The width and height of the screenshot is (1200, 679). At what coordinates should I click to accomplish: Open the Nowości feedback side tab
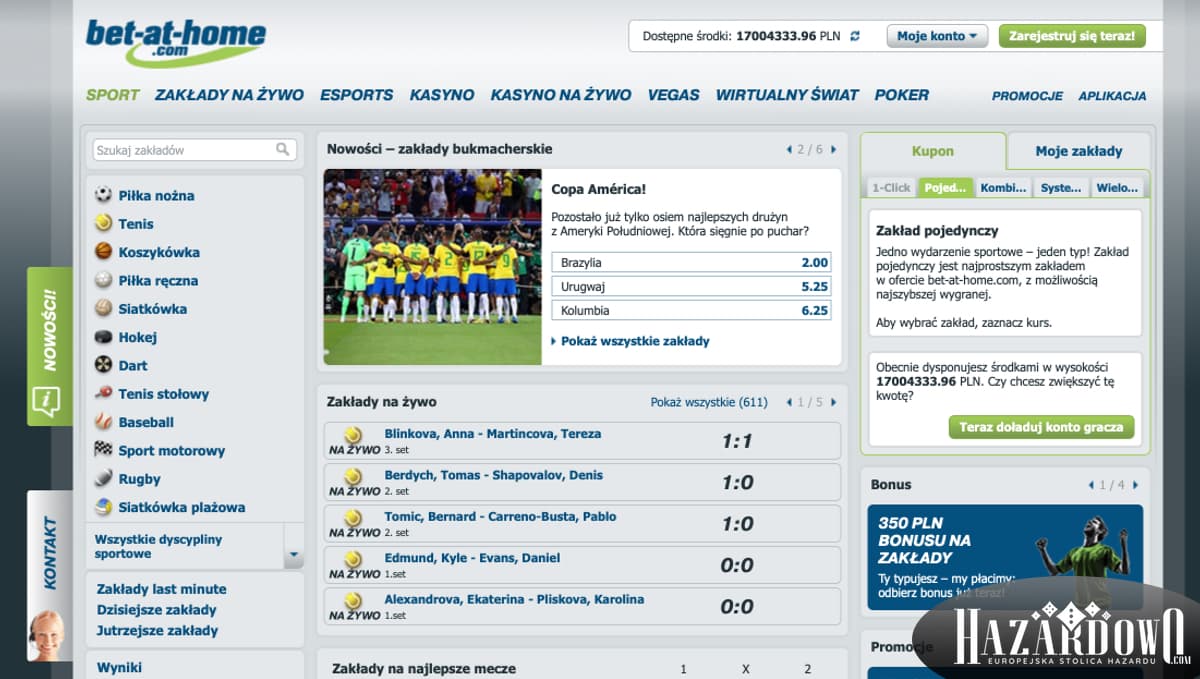49,346
